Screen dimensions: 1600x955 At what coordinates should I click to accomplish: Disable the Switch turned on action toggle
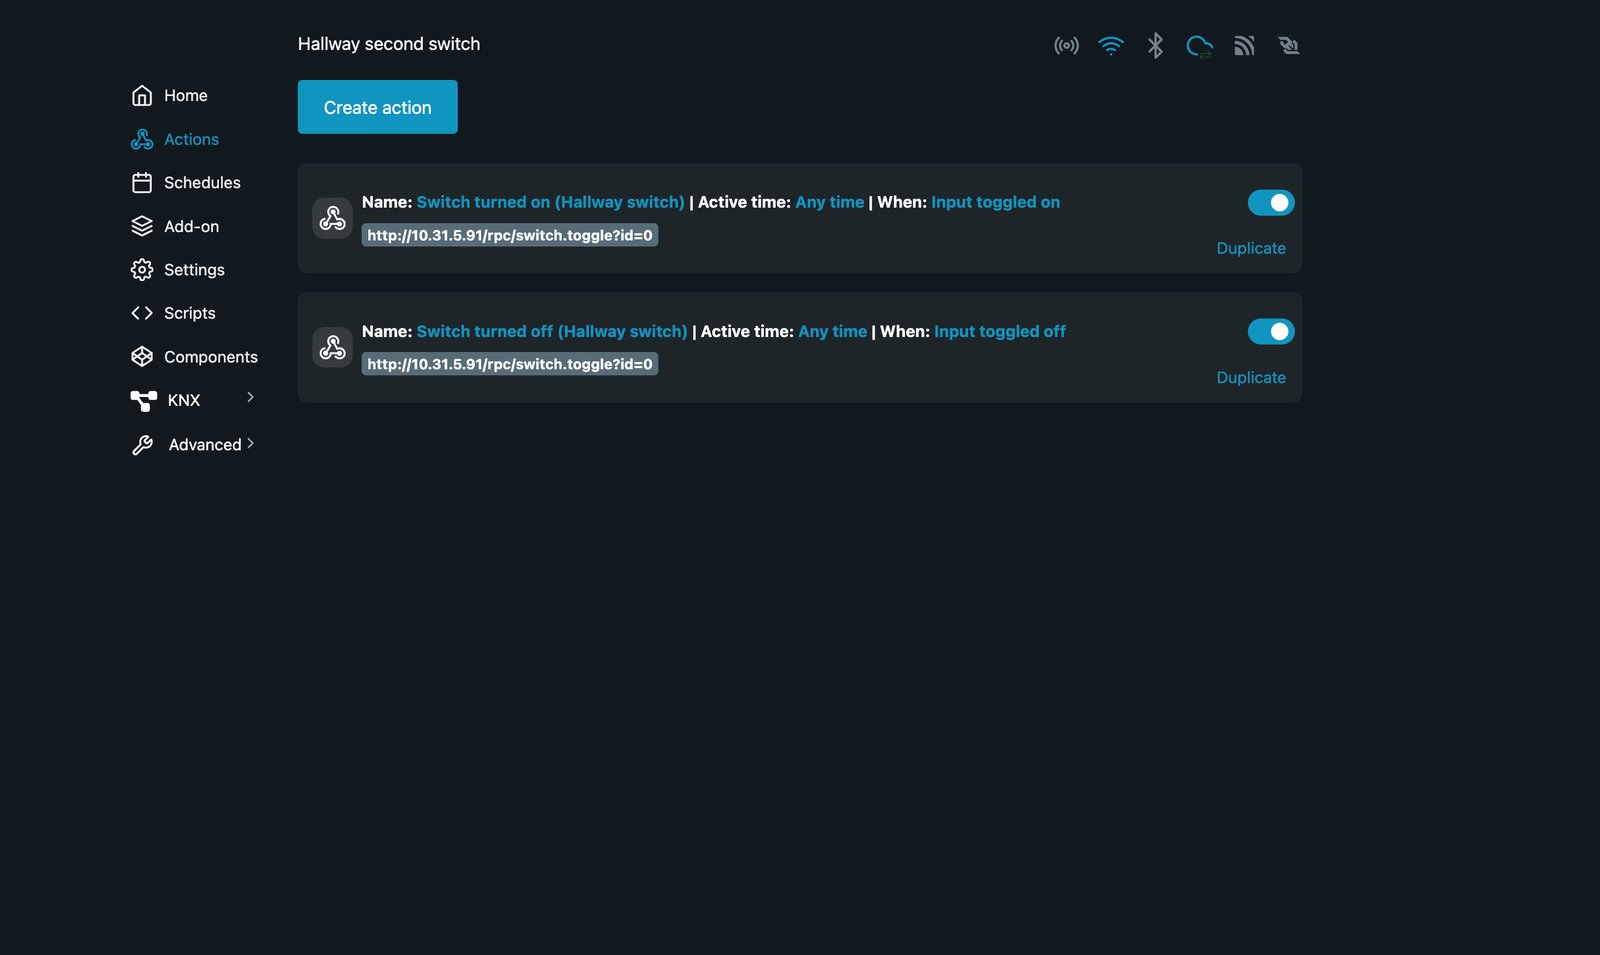pyautogui.click(x=1271, y=203)
